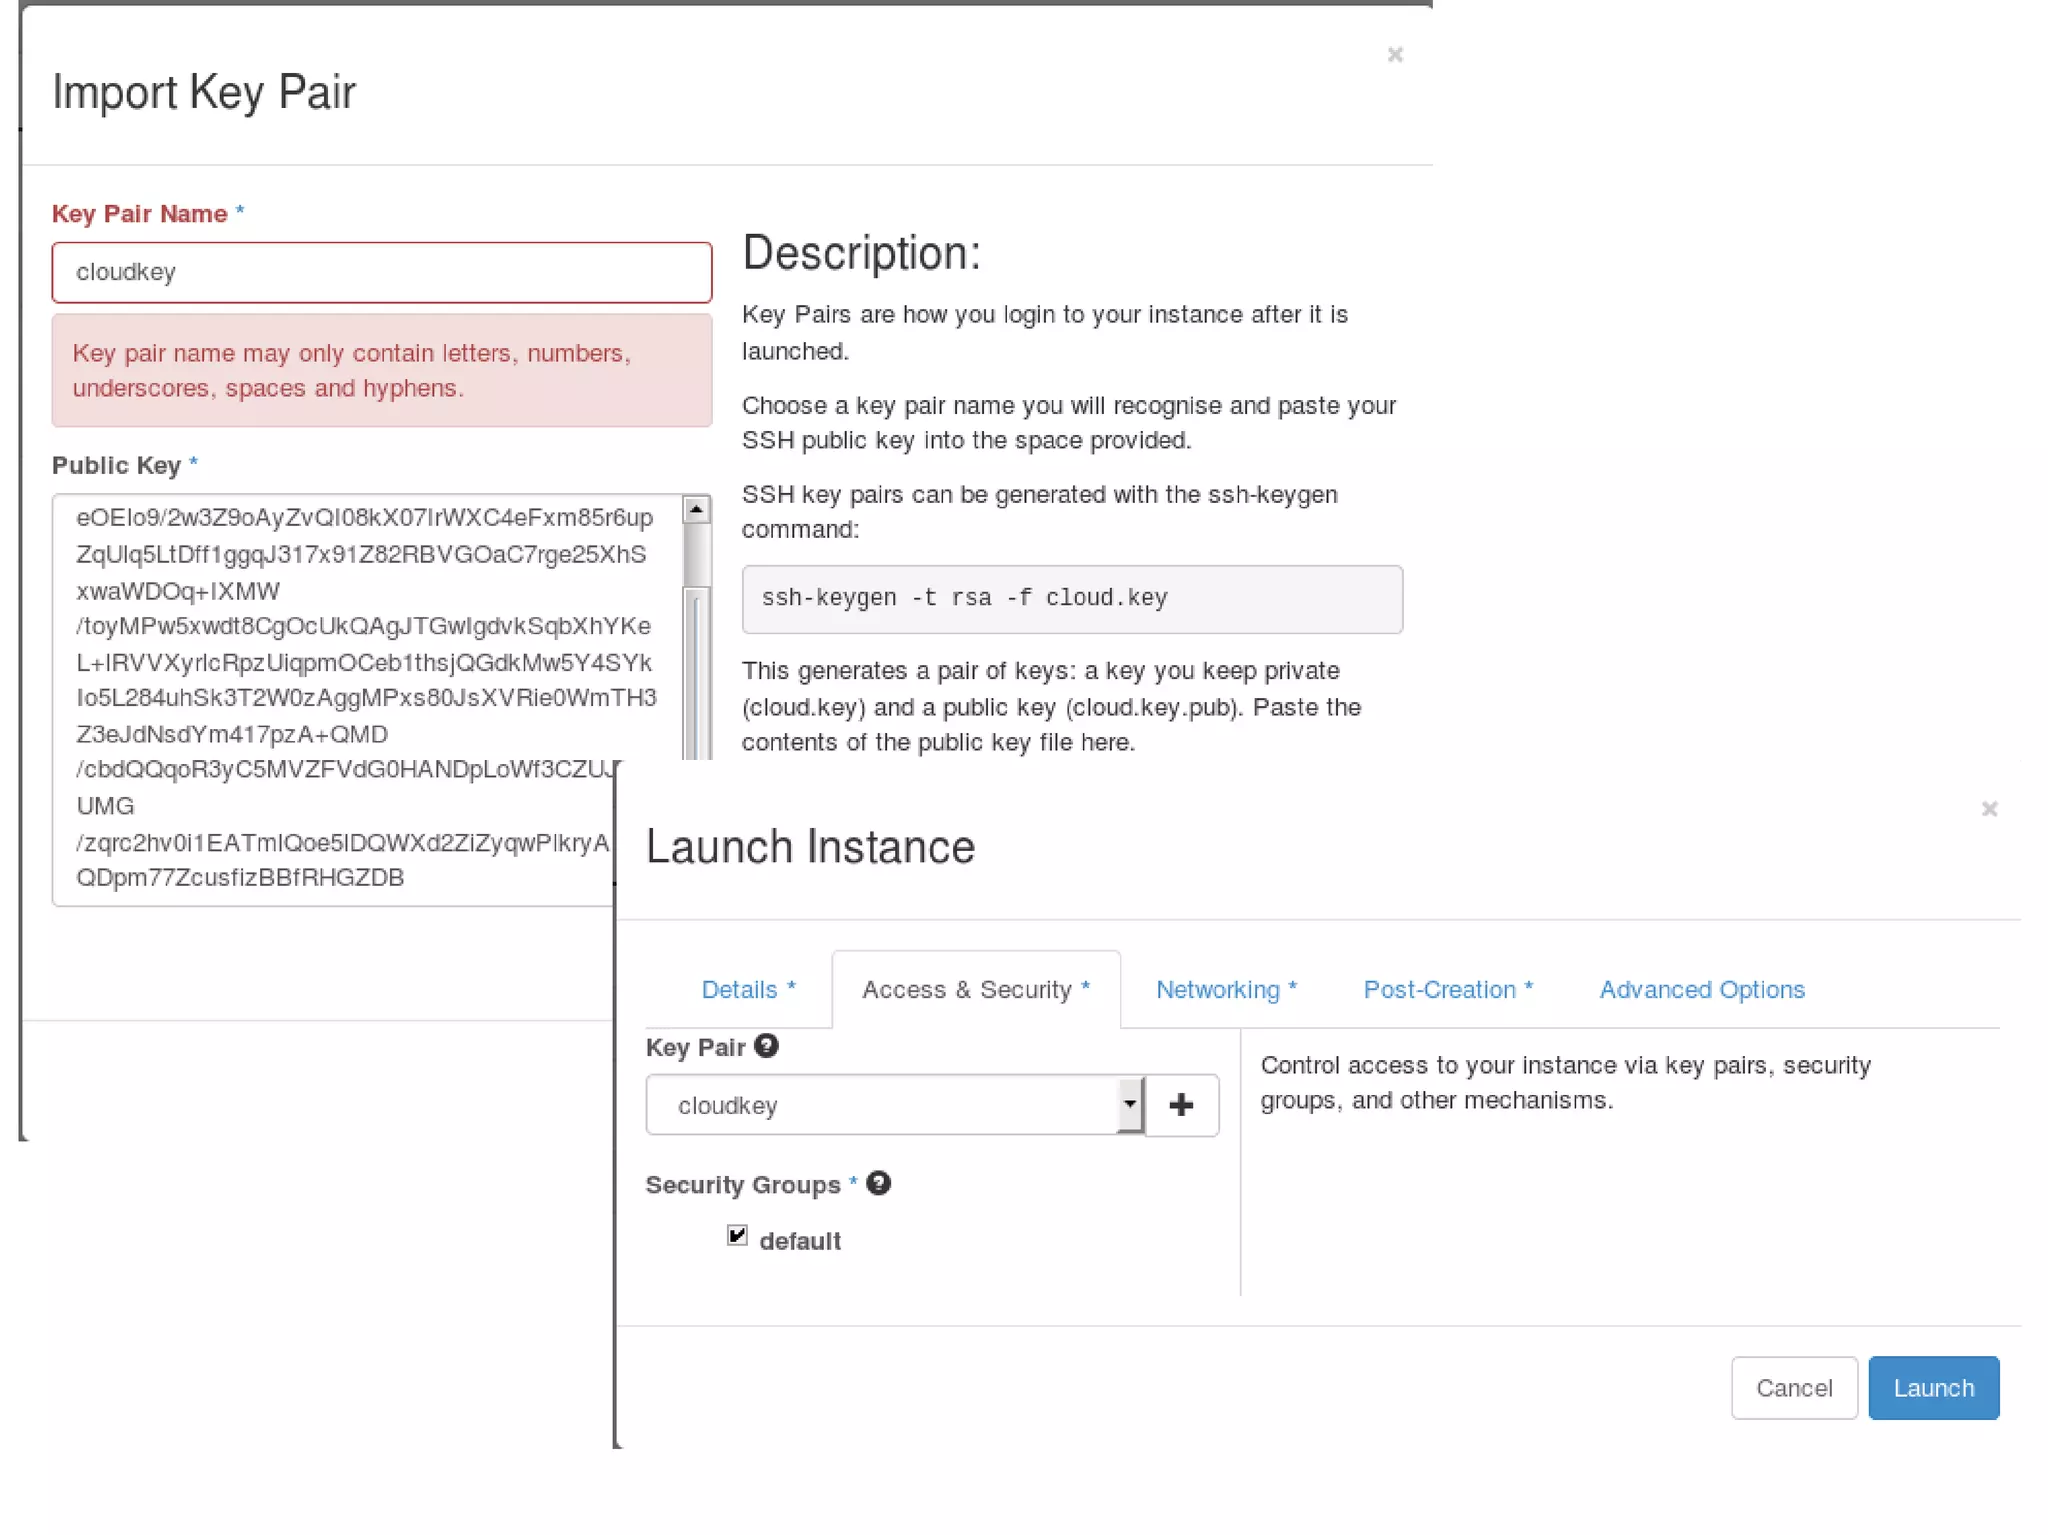
Task: Click the plus icon beside Key Pair dropdown
Action: pos(1181,1105)
